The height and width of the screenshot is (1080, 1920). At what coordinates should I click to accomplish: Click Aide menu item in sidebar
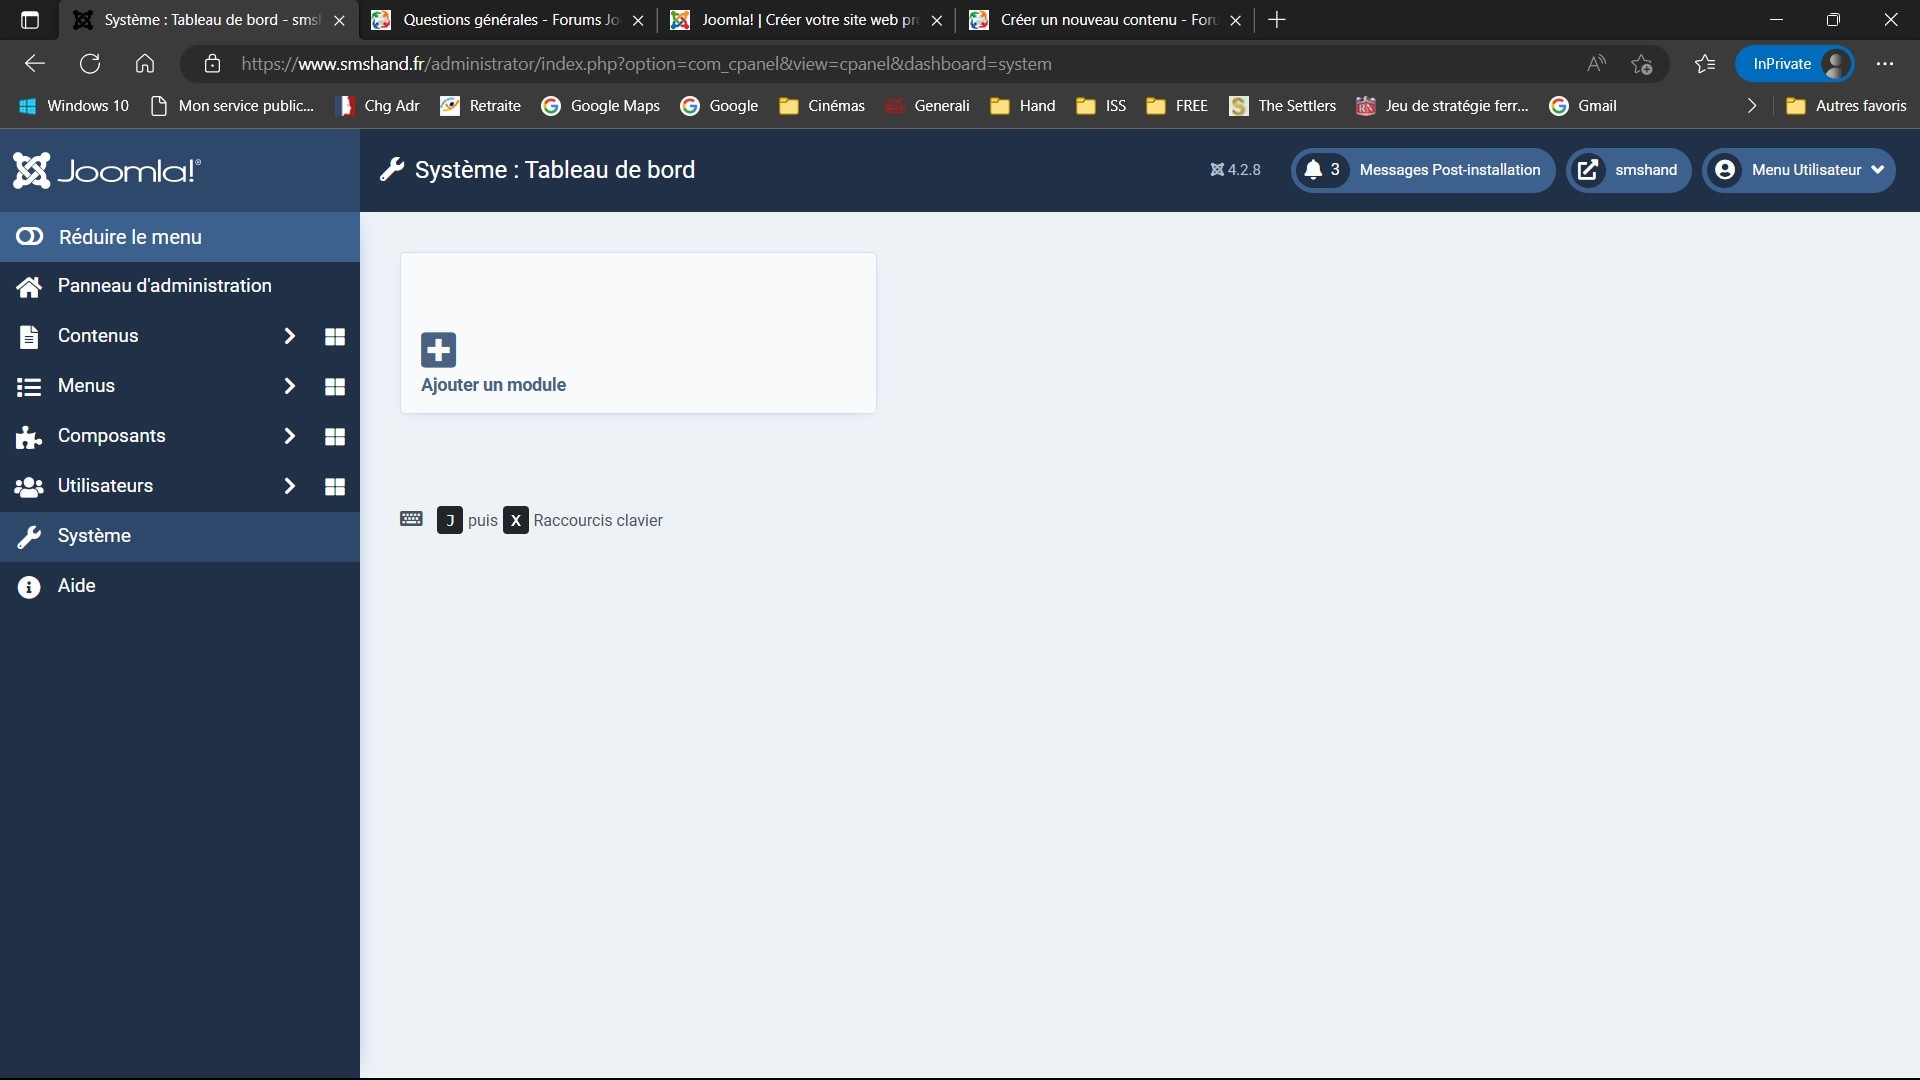point(75,584)
